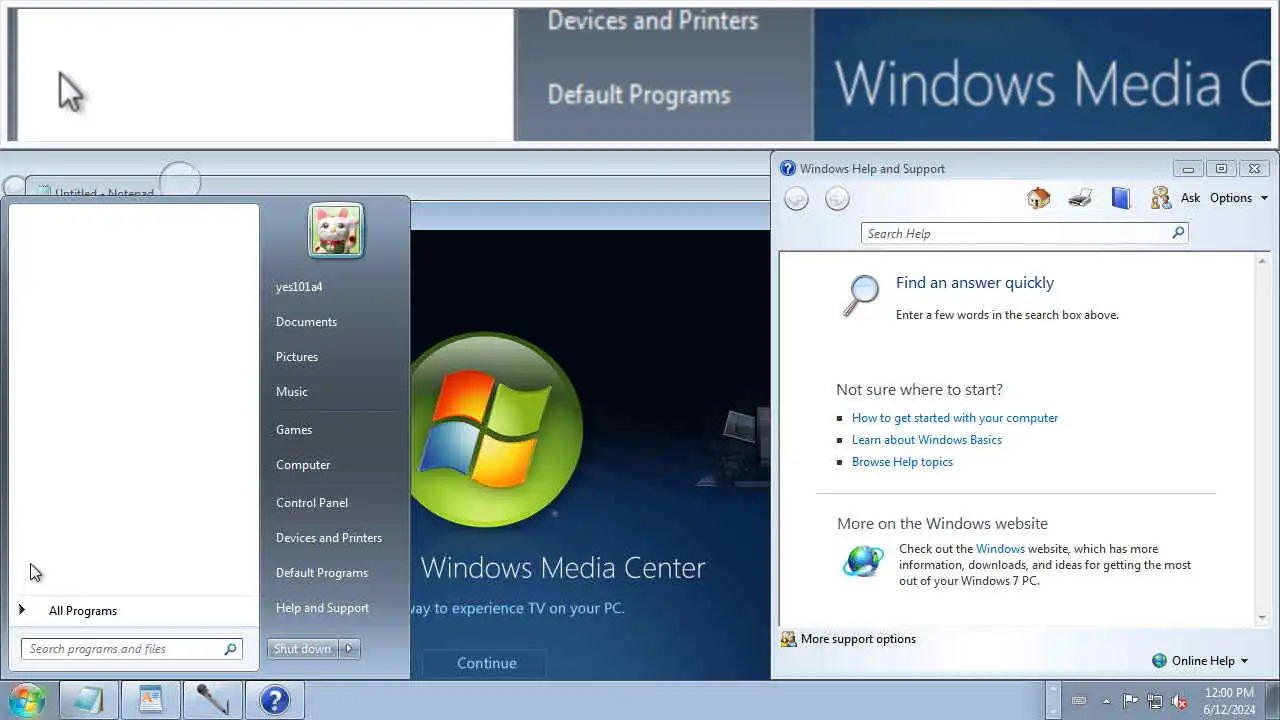This screenshot has height=720, width=1280.
Task: Open the Notepad taskbar icon
Action: (x=89, y=699)
